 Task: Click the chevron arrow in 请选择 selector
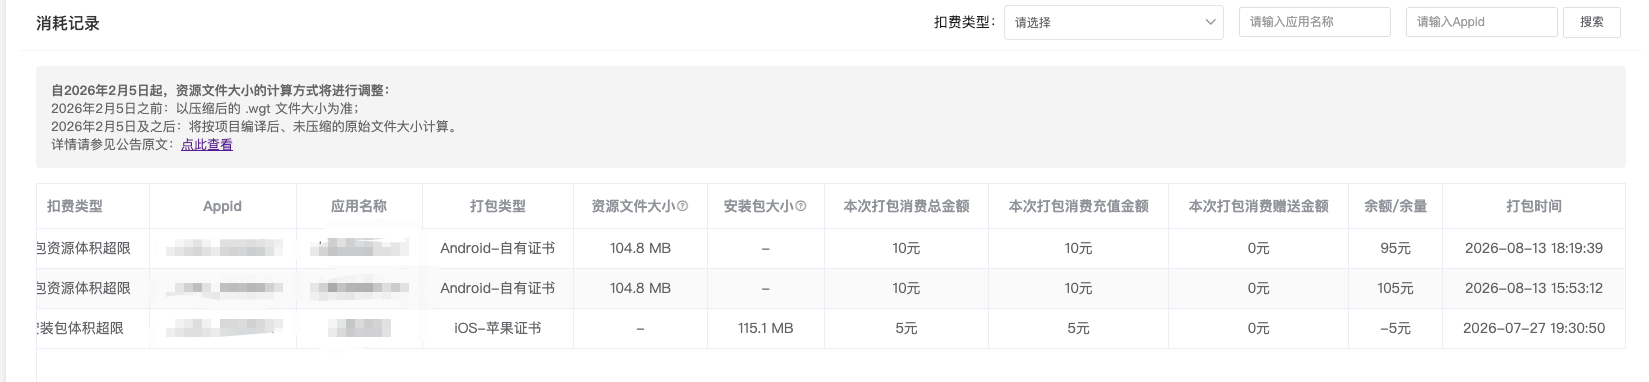tap(1210, 22)
